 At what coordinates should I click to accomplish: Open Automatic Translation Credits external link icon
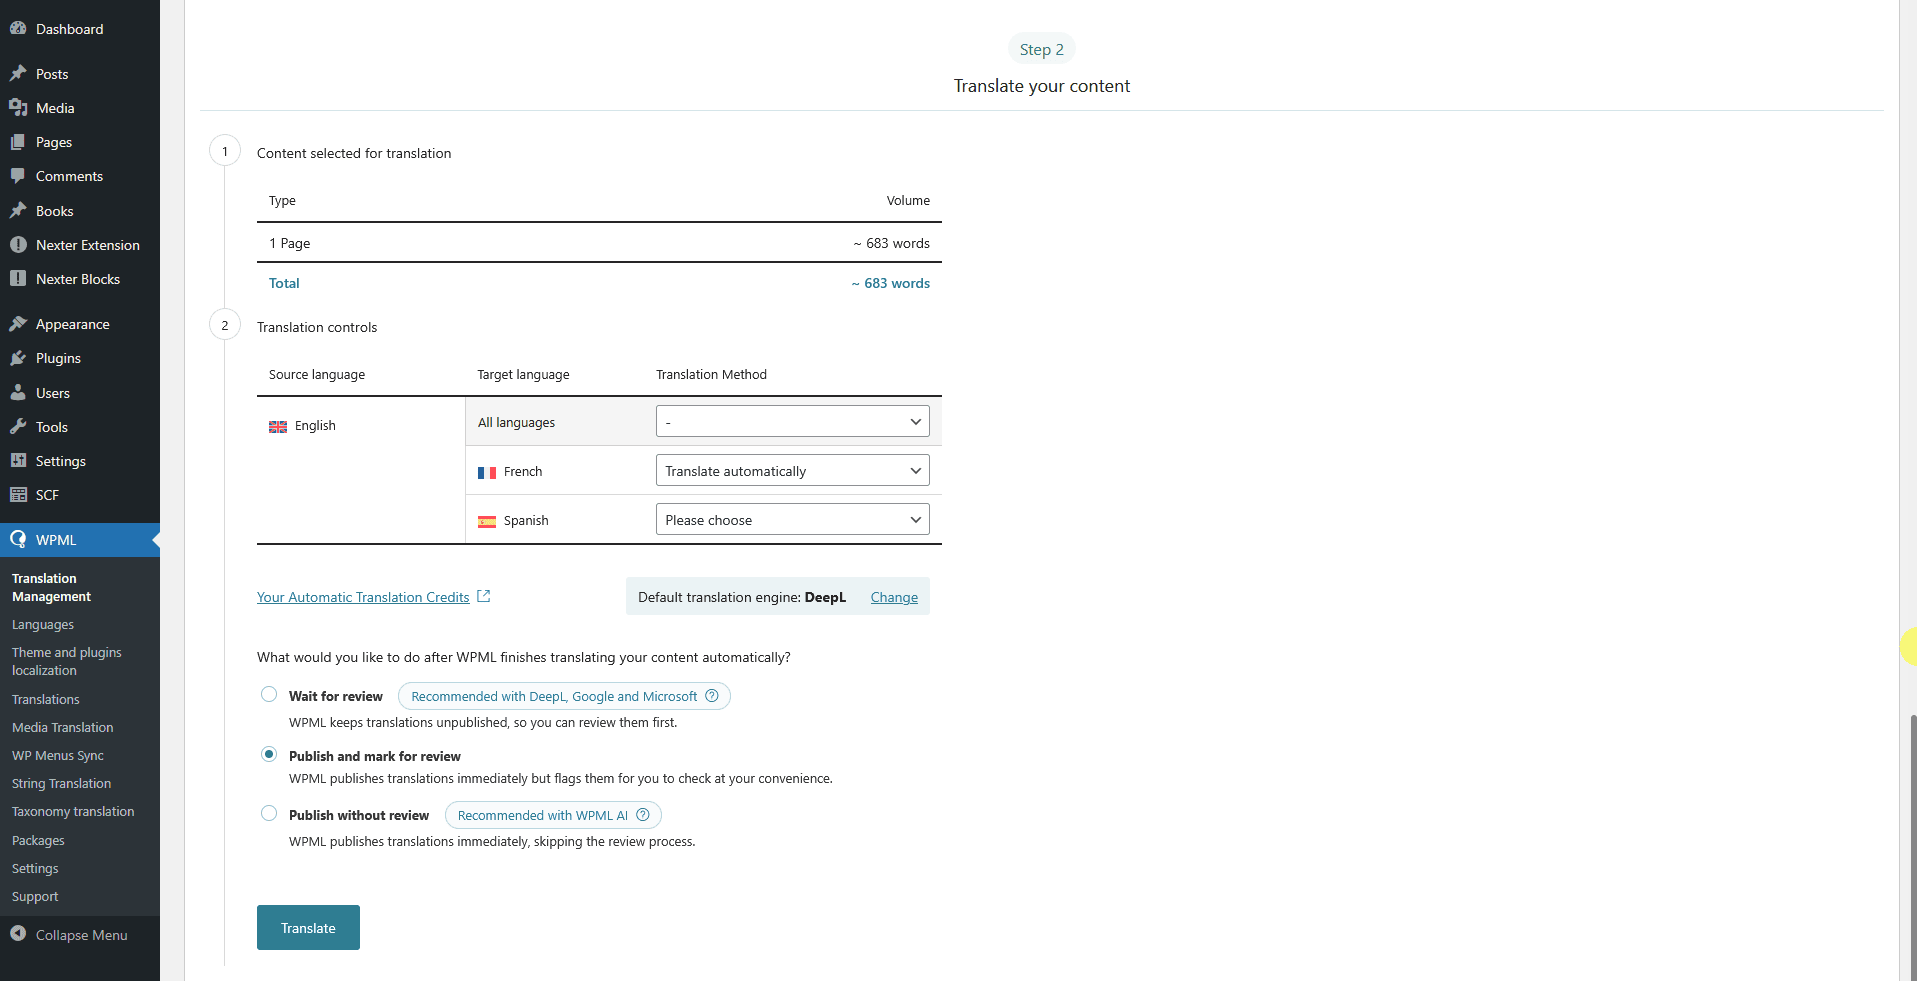tap(483, 595)
